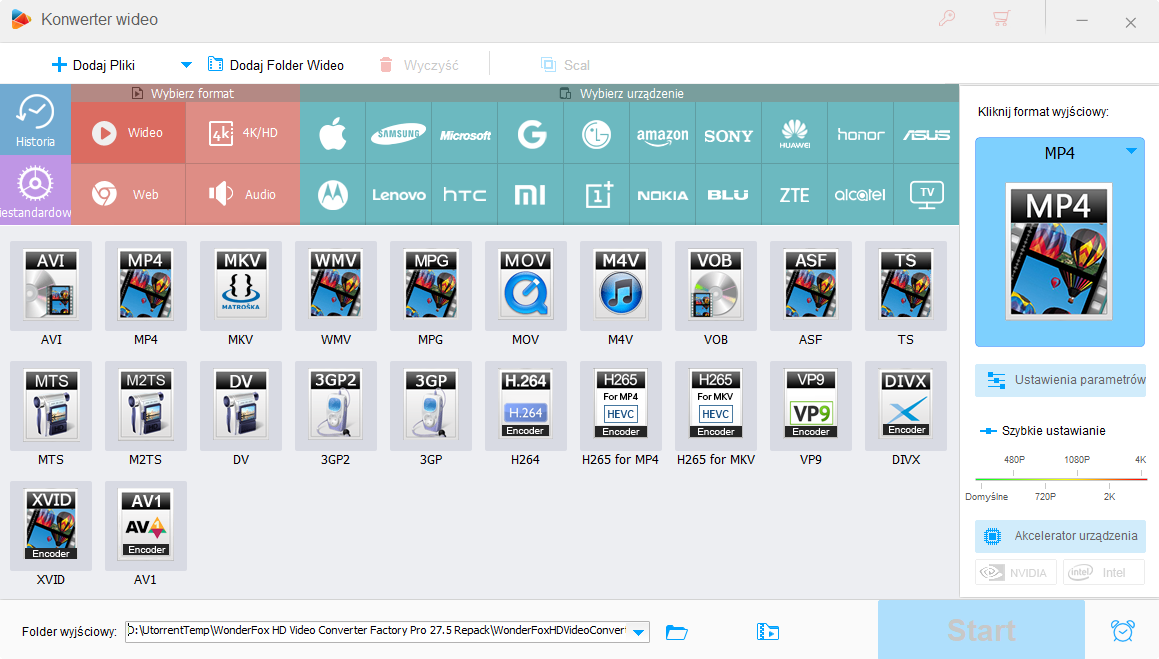Open the output format dropdown arrow

pyautogui.click(x=1131, y=151)
